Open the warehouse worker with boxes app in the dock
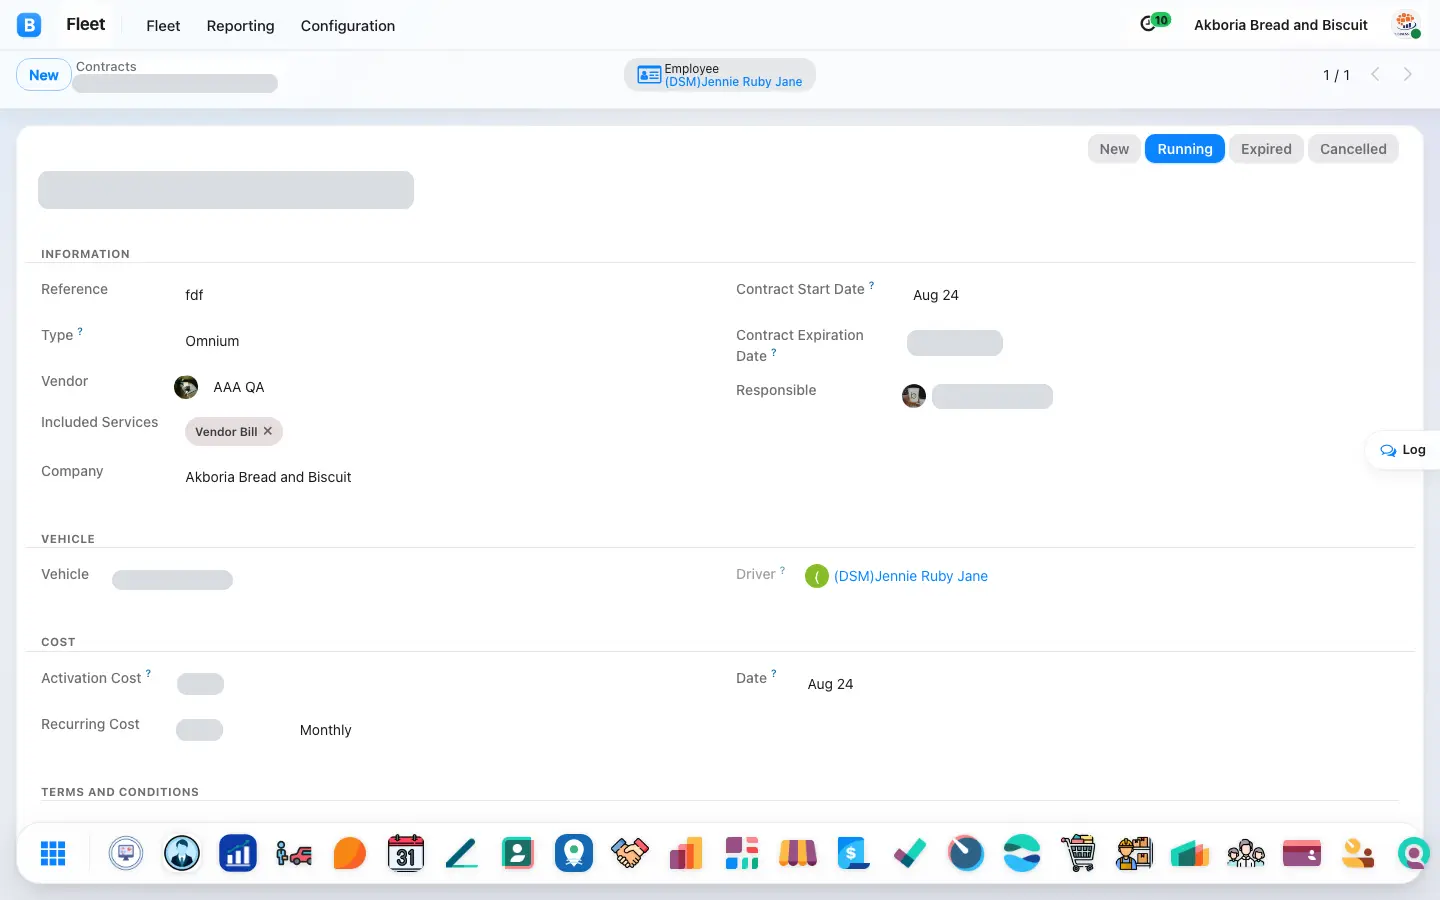Screen dimensions: 1440x900 1134,853
